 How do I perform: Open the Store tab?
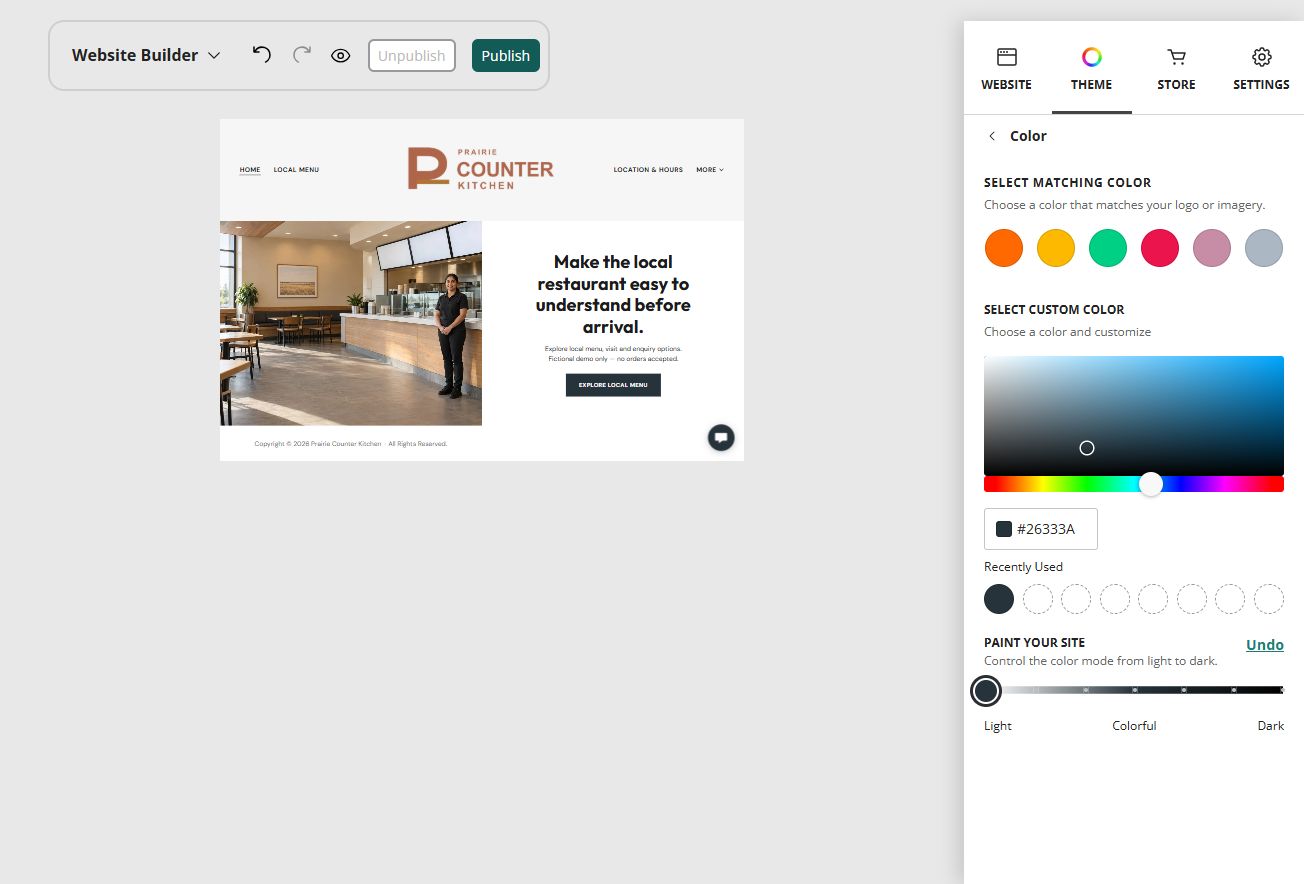pyautogui.click(x=1177, y=68)
